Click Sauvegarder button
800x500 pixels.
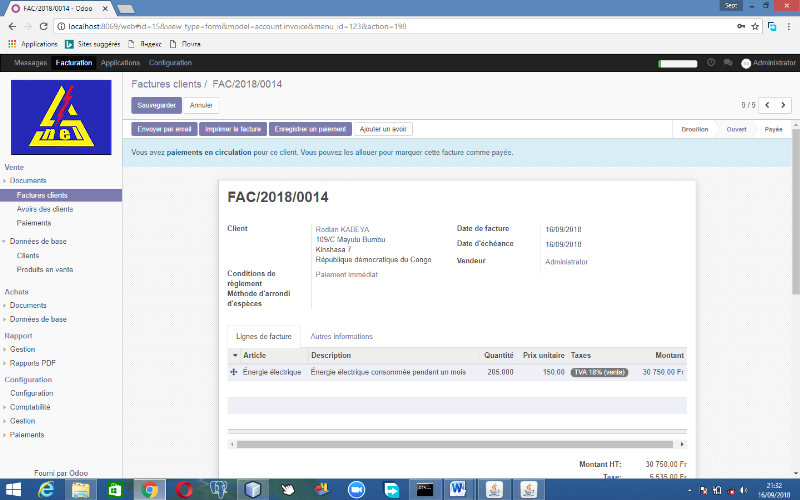(x=156, y=105)
